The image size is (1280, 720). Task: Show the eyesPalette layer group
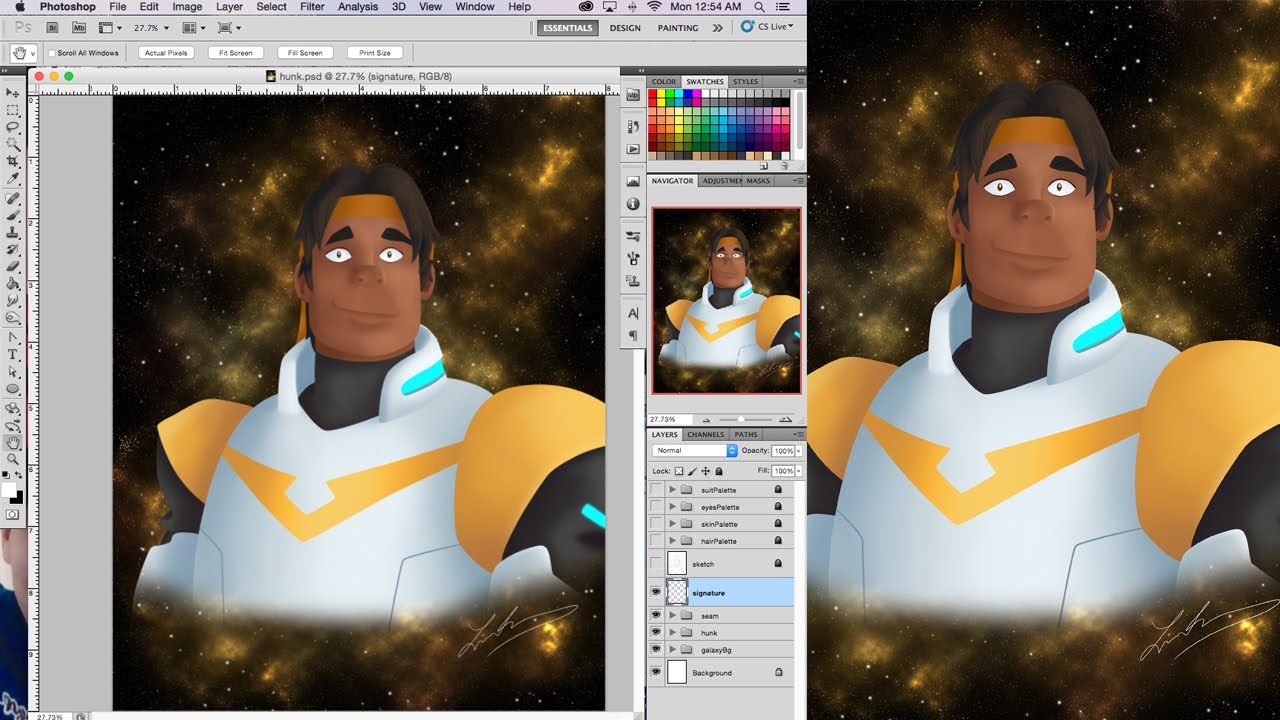(656, 507)
